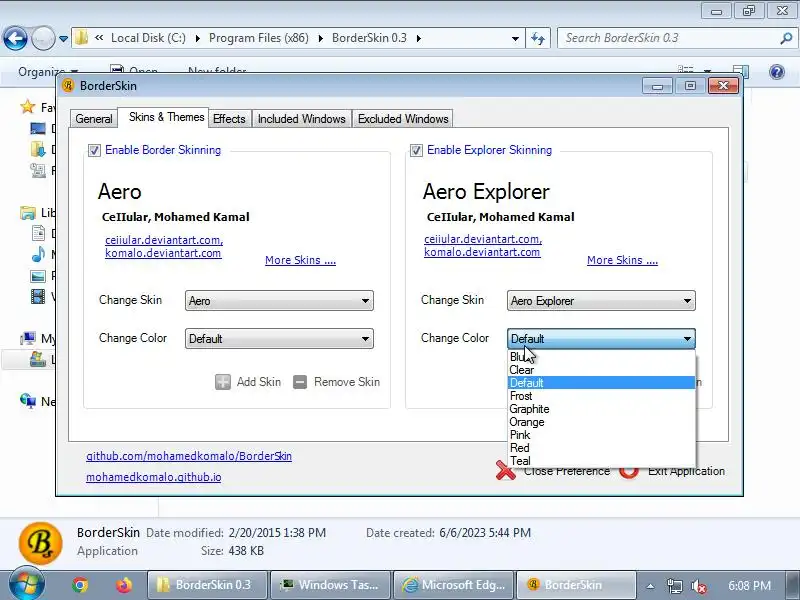Click the Music note icon in sidebar
The height and width of the screenshot is (600, 800).
(x=38, y=254)
